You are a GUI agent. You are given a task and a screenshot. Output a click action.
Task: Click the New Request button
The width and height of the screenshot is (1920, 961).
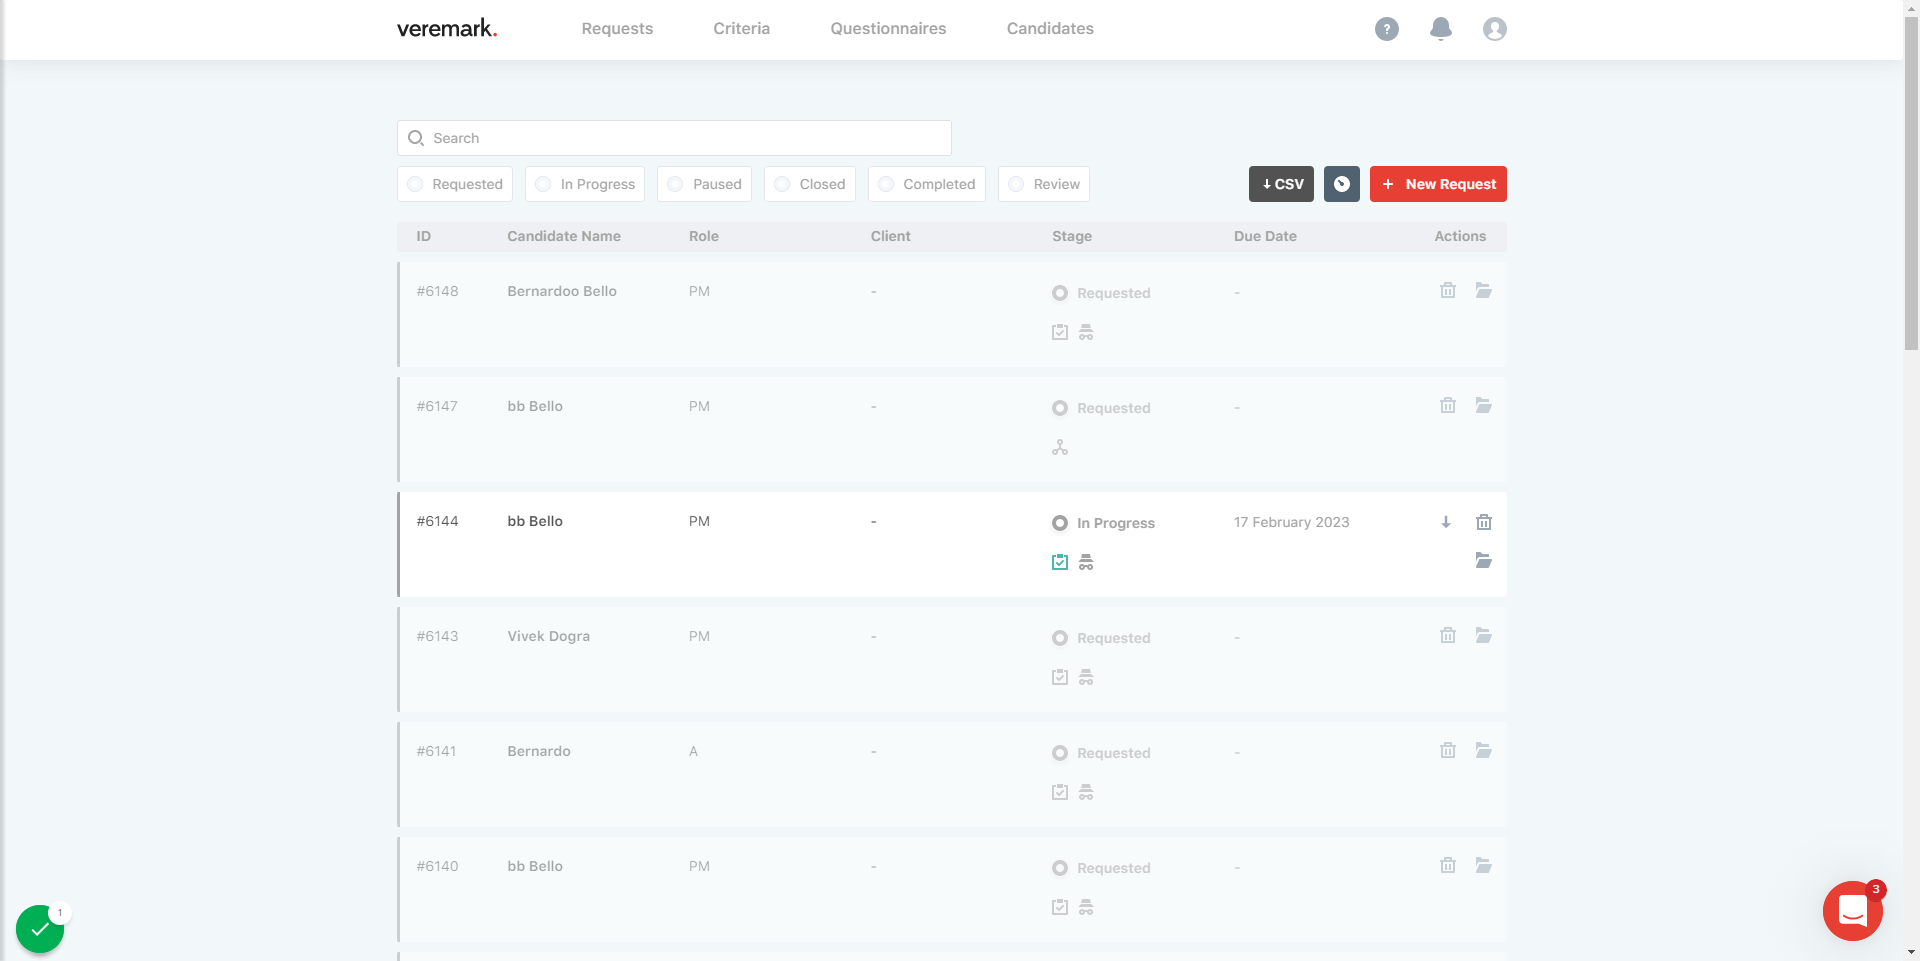(x=1438, y=184)
